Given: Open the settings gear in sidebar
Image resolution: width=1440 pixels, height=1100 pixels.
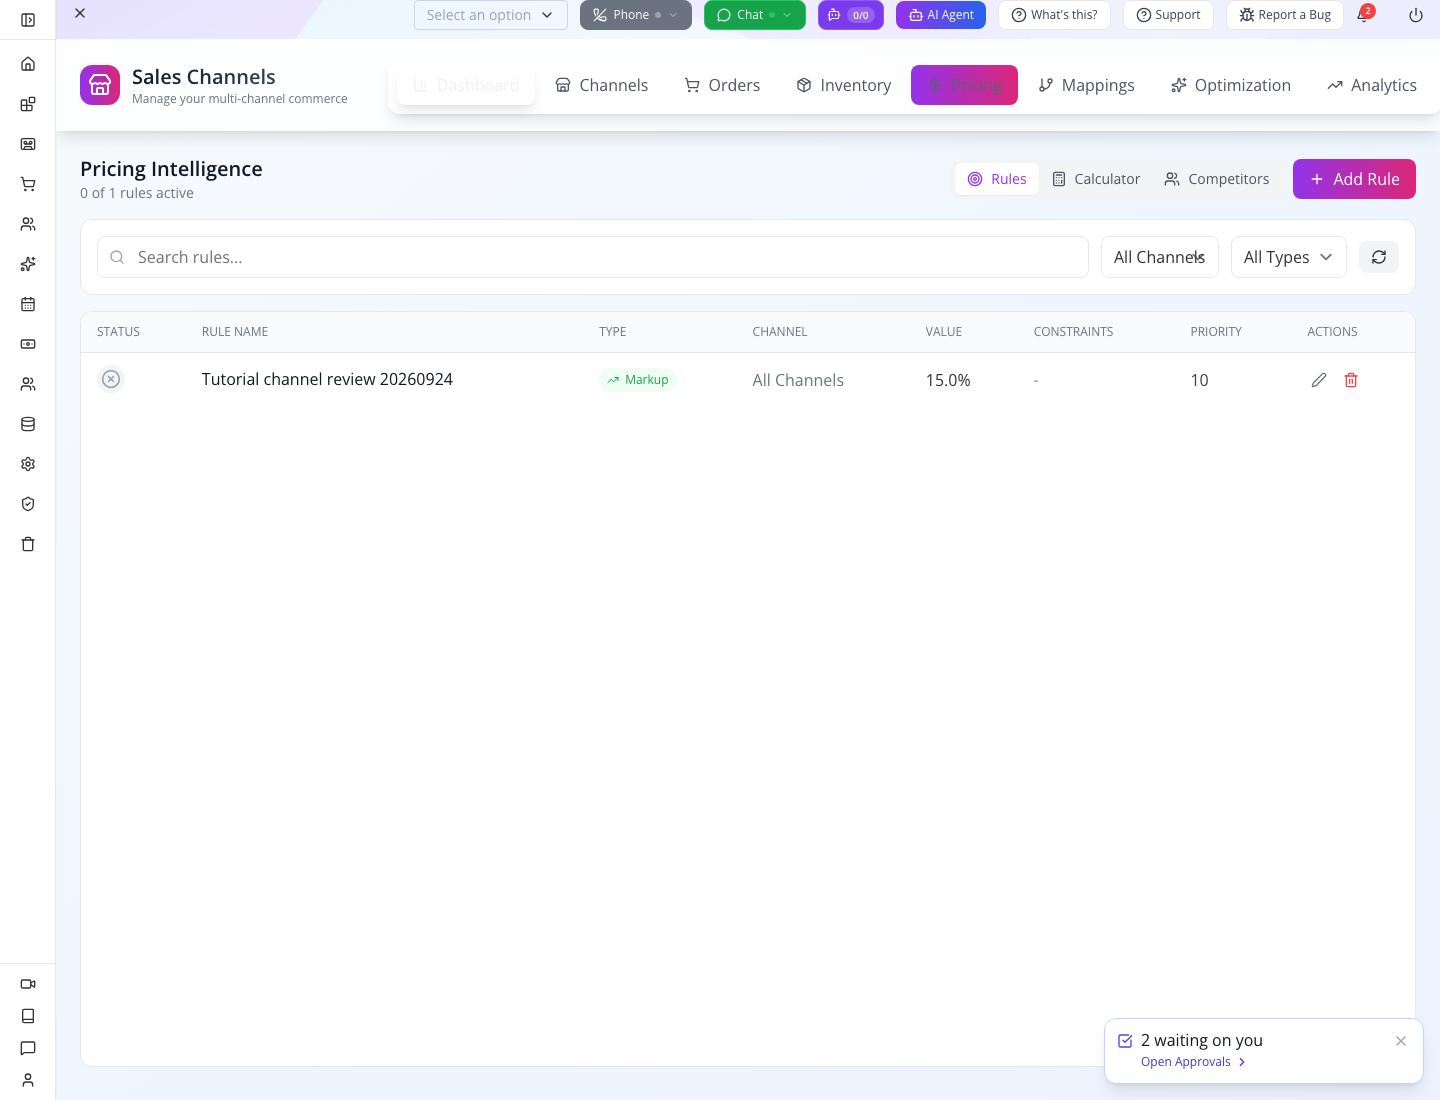Looking at the screenshot, I should click(x=28, y=464).
